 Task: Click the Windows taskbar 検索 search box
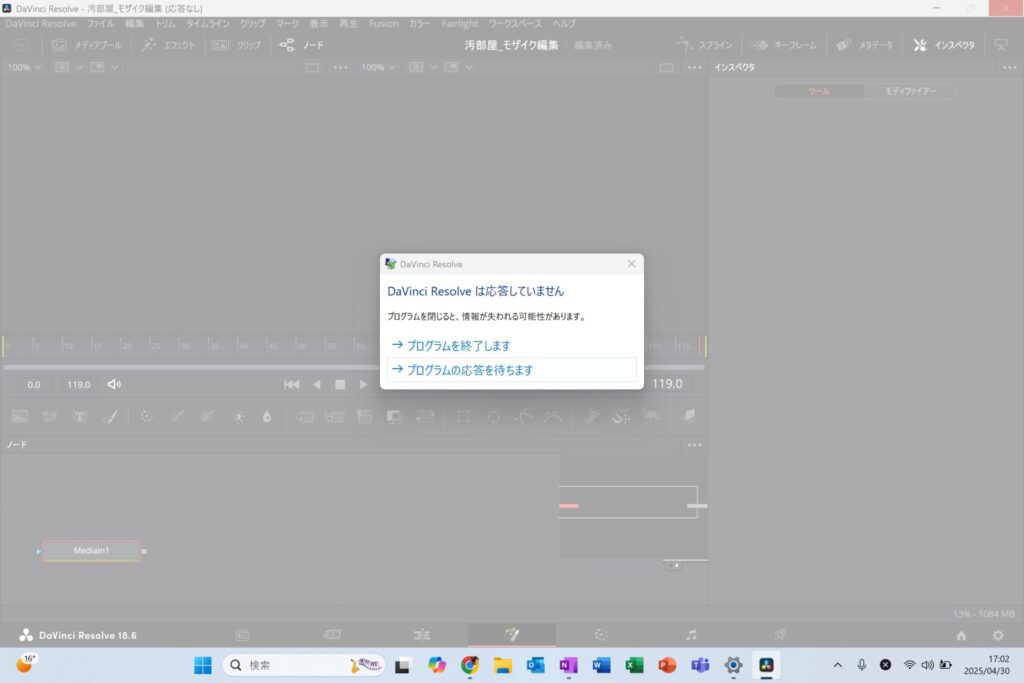tap(304, 665)
